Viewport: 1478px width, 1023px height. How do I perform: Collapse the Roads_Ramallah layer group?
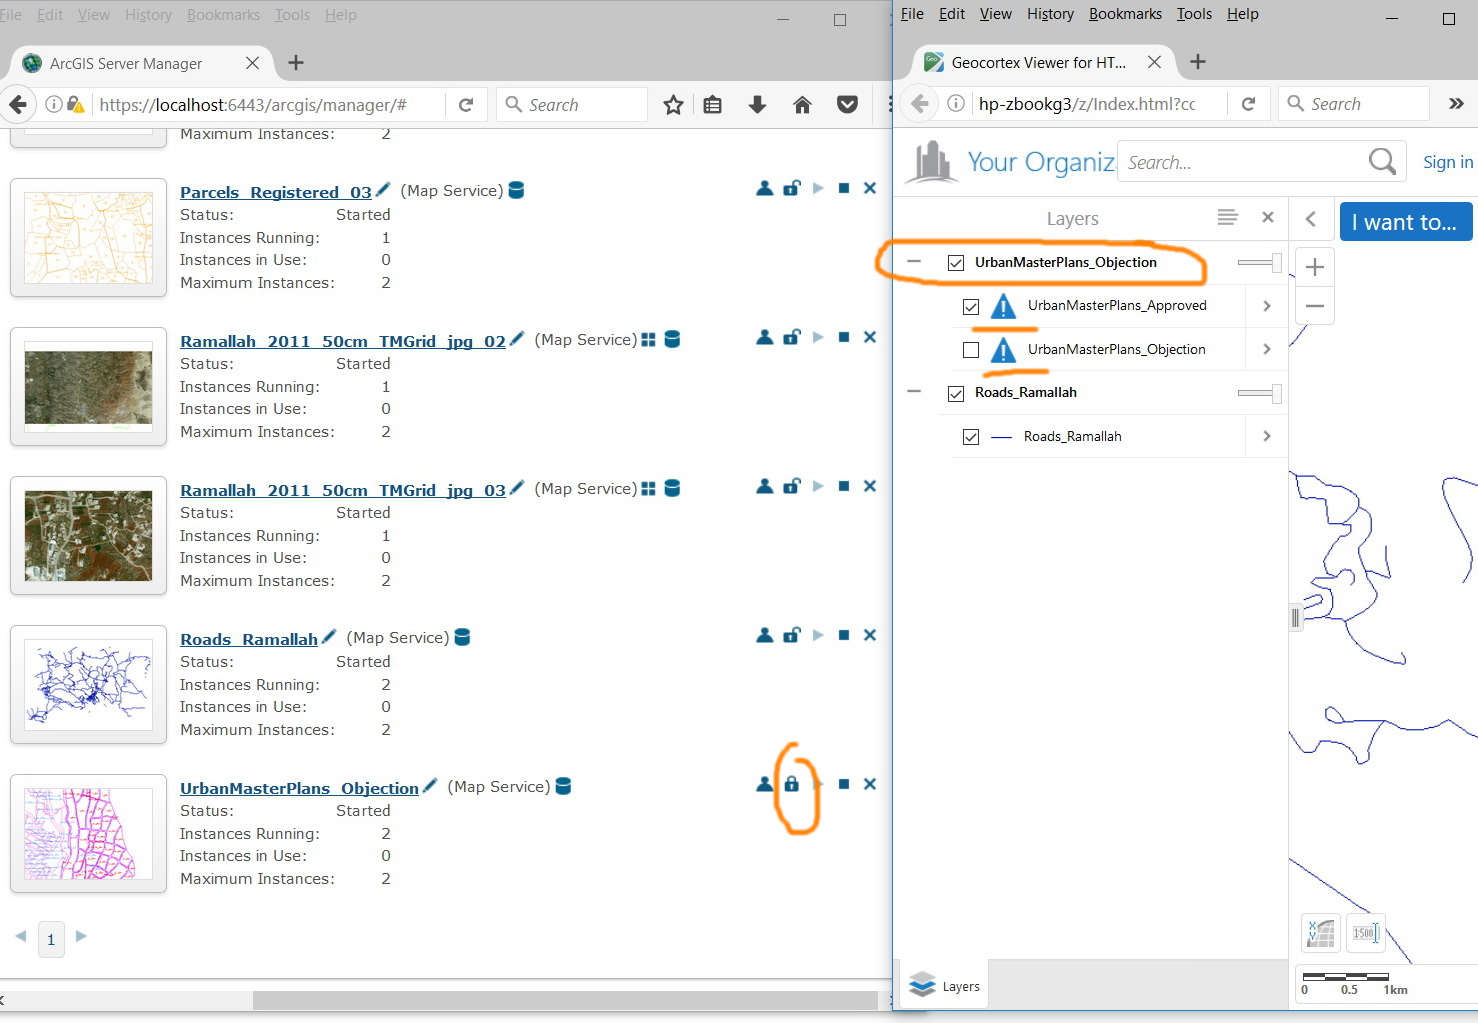(913, 392)
